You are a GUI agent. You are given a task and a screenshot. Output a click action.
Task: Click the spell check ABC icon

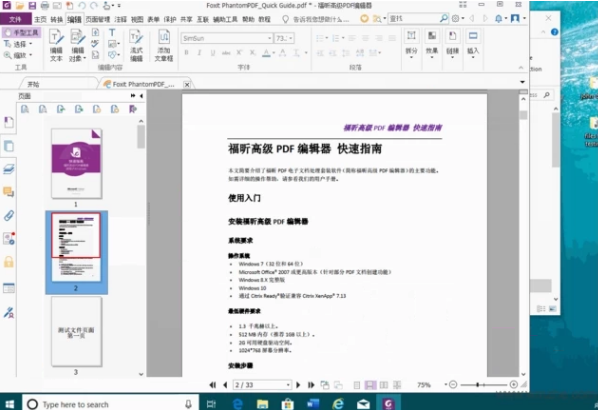tap(95, 44)
